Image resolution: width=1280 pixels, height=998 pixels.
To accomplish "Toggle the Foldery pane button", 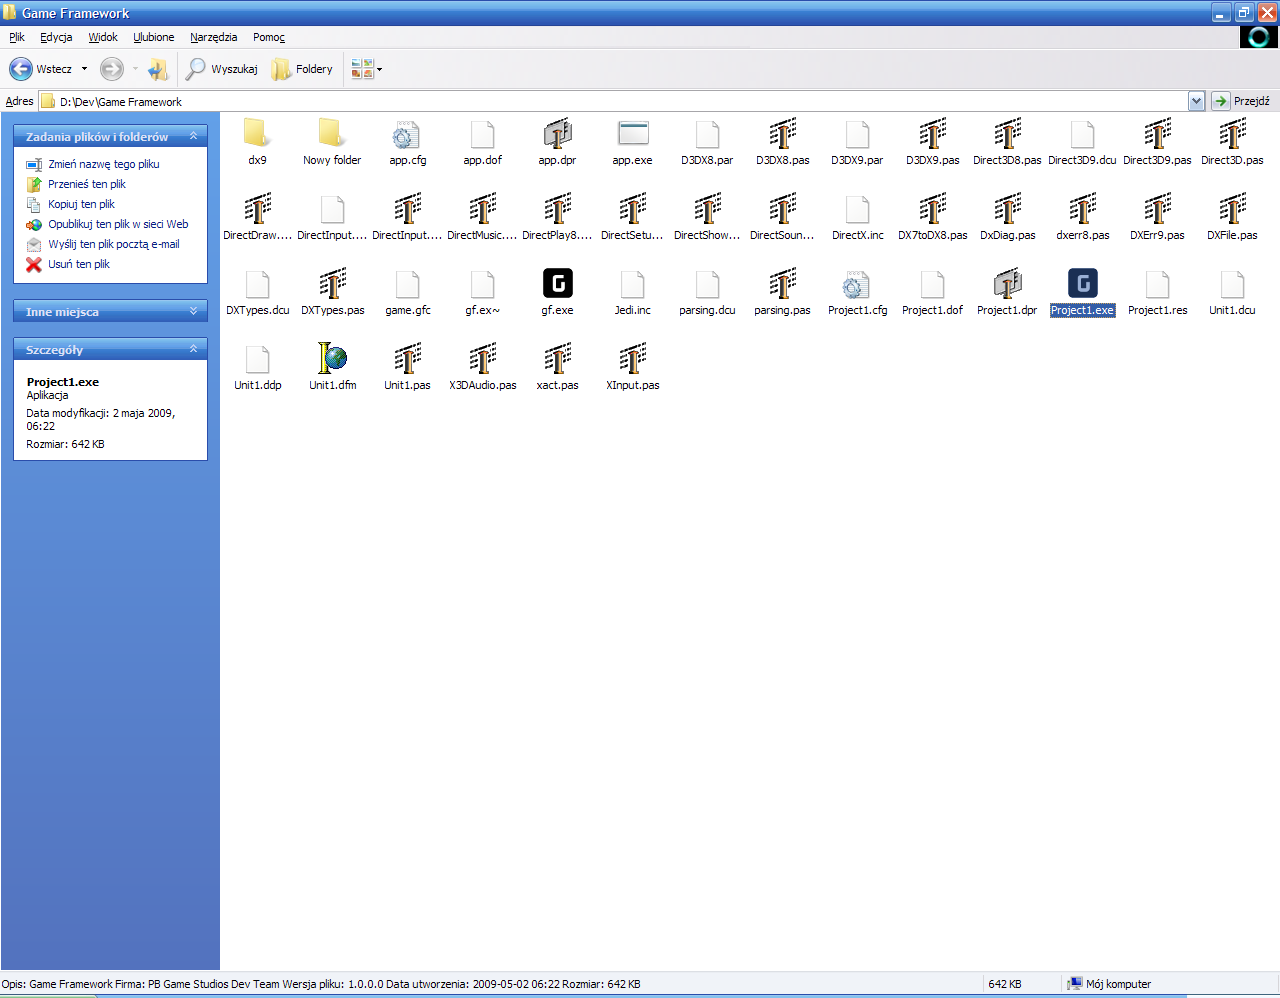I will click(x=302, y=69).
